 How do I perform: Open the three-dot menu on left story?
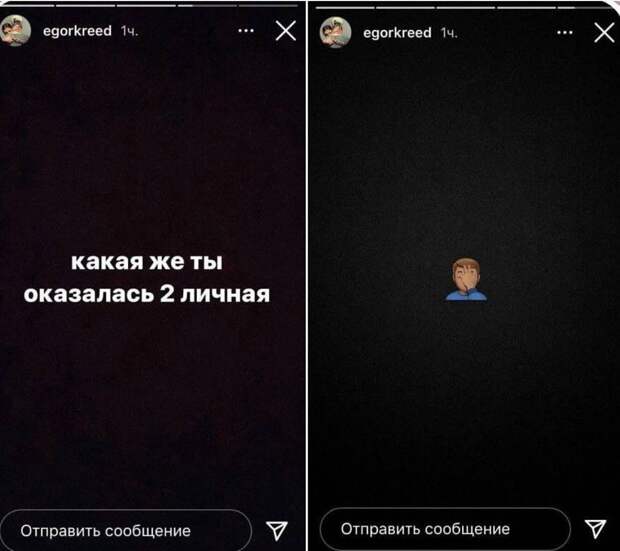click(246, 30)
